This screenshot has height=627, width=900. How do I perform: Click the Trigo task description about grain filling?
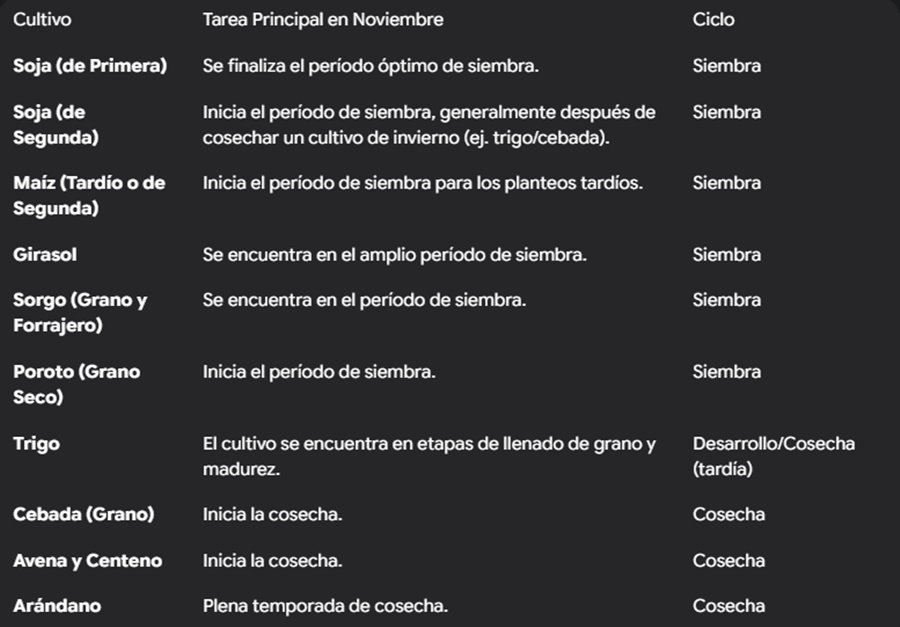429,455
